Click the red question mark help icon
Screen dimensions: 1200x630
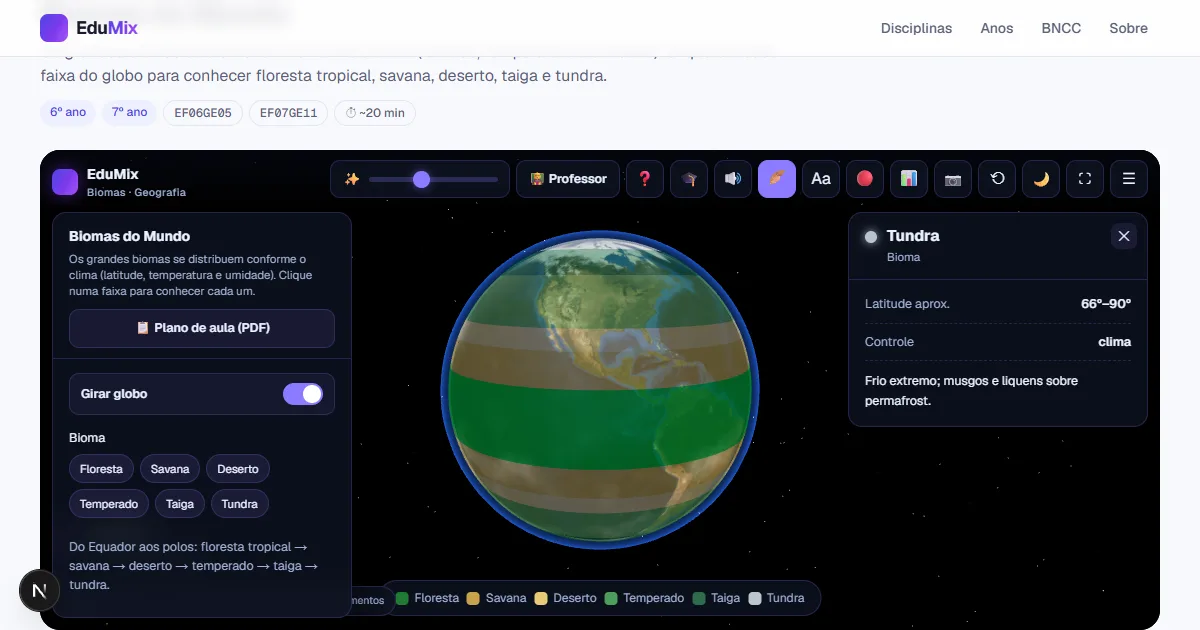645,179
